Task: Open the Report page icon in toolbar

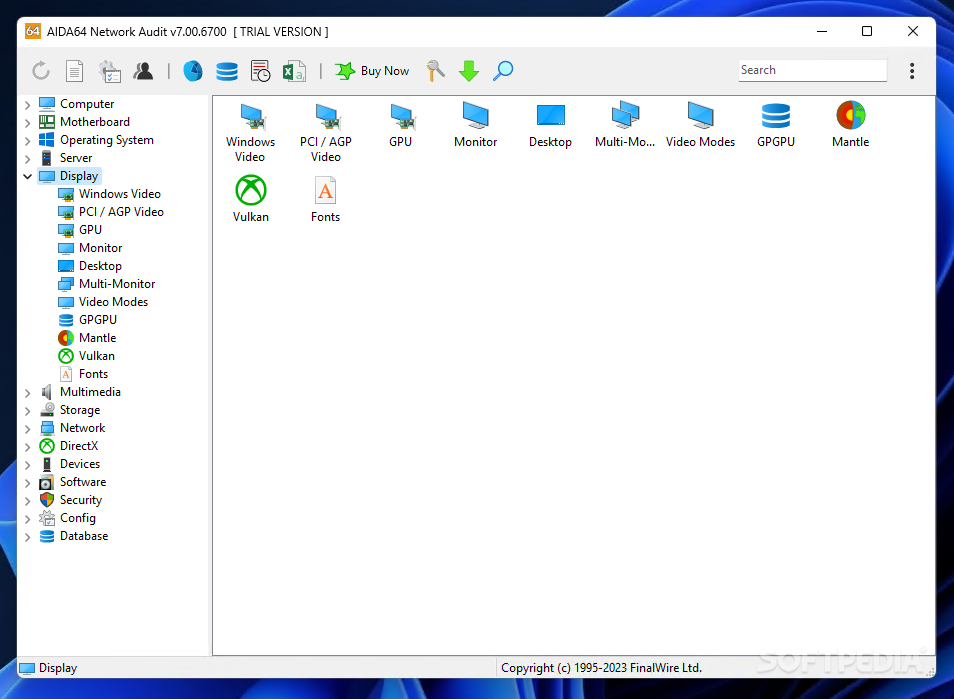Action: click(74, 71)
